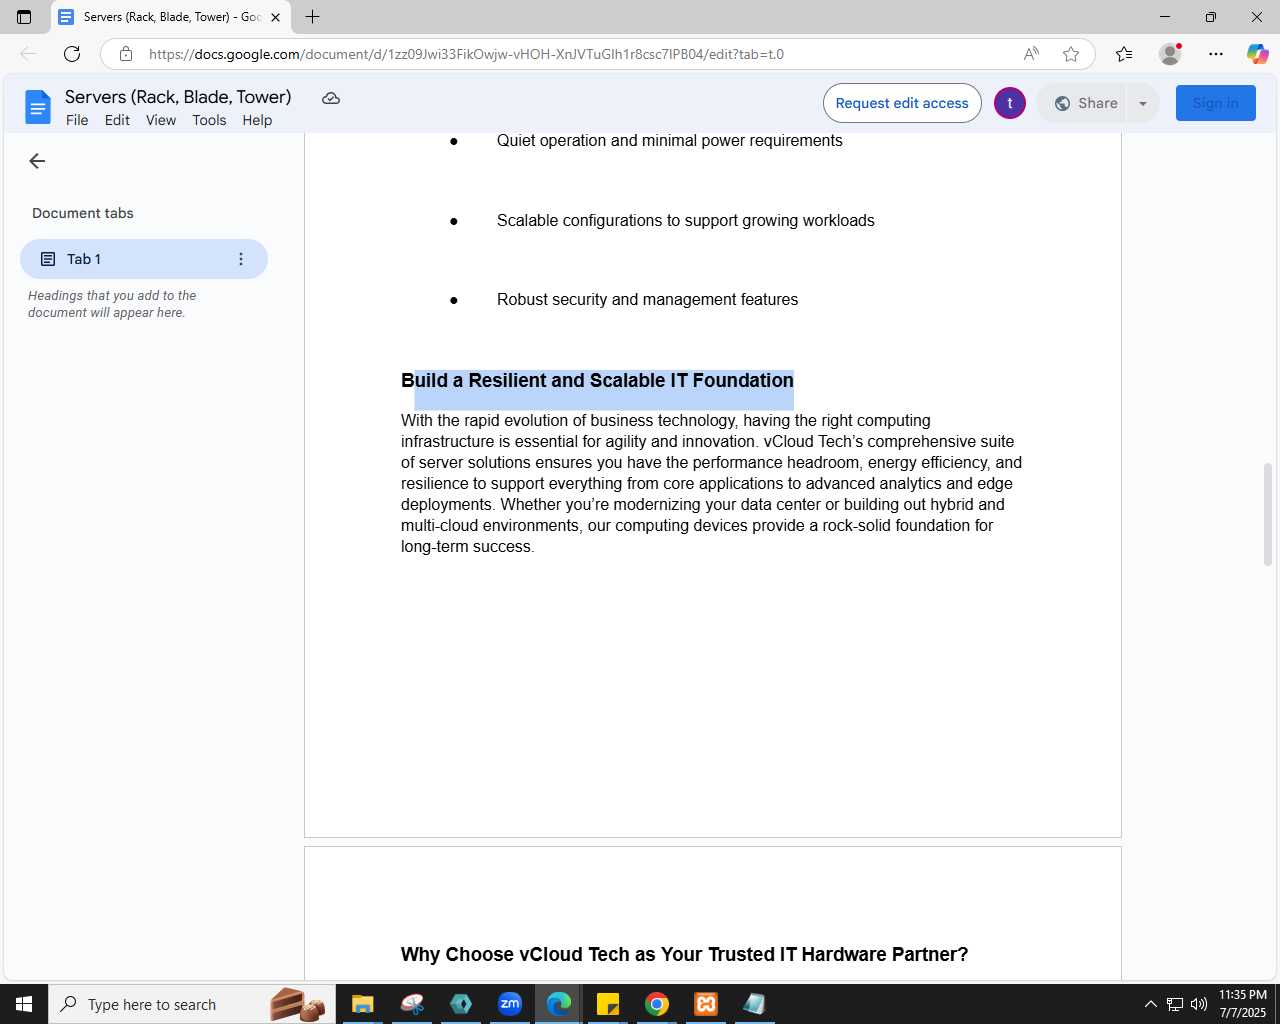Open a new browser tab
The image size is (1280, 1024).
[312, 17]
